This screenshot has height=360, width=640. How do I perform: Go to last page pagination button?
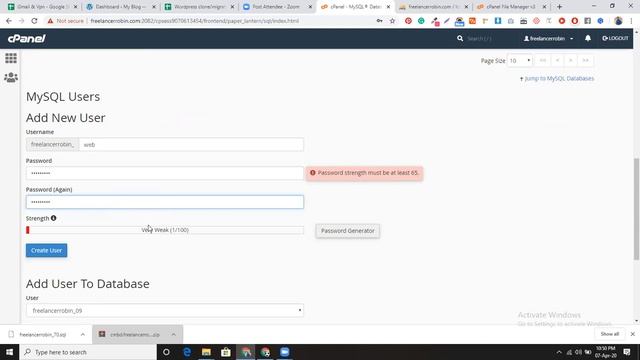pos(586,60)
